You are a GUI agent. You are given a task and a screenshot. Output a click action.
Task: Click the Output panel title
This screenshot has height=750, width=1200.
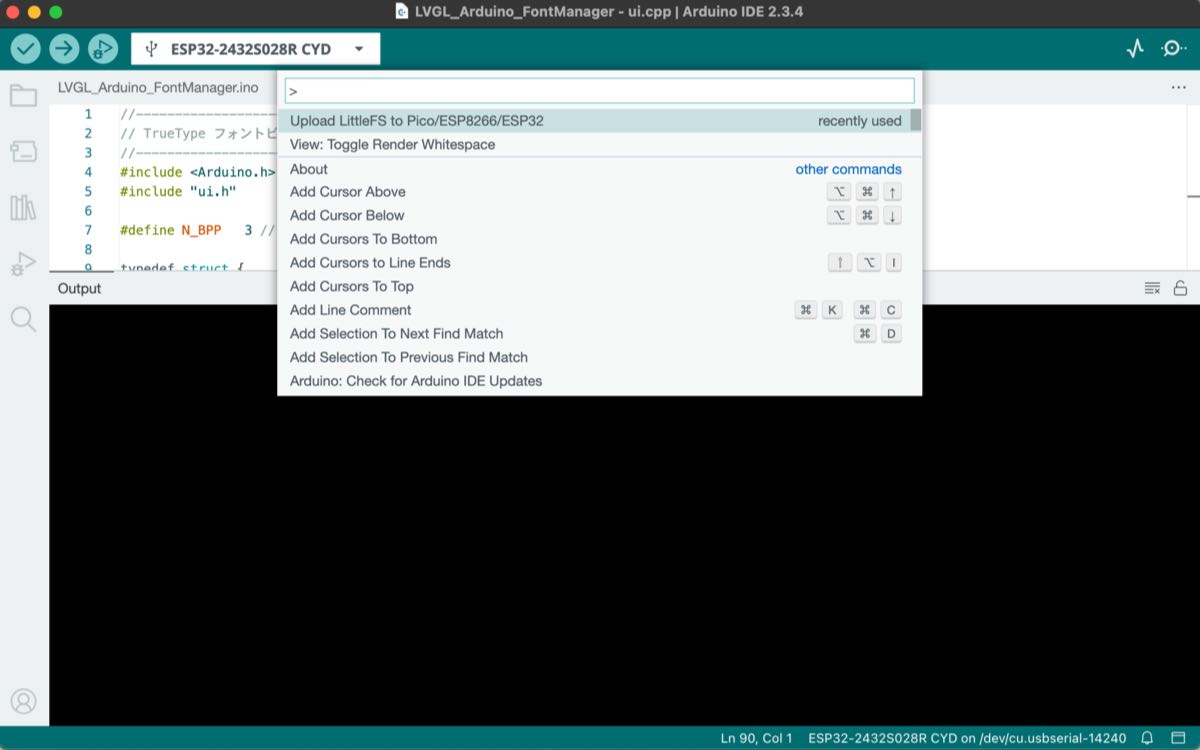[x=79, y=288]
